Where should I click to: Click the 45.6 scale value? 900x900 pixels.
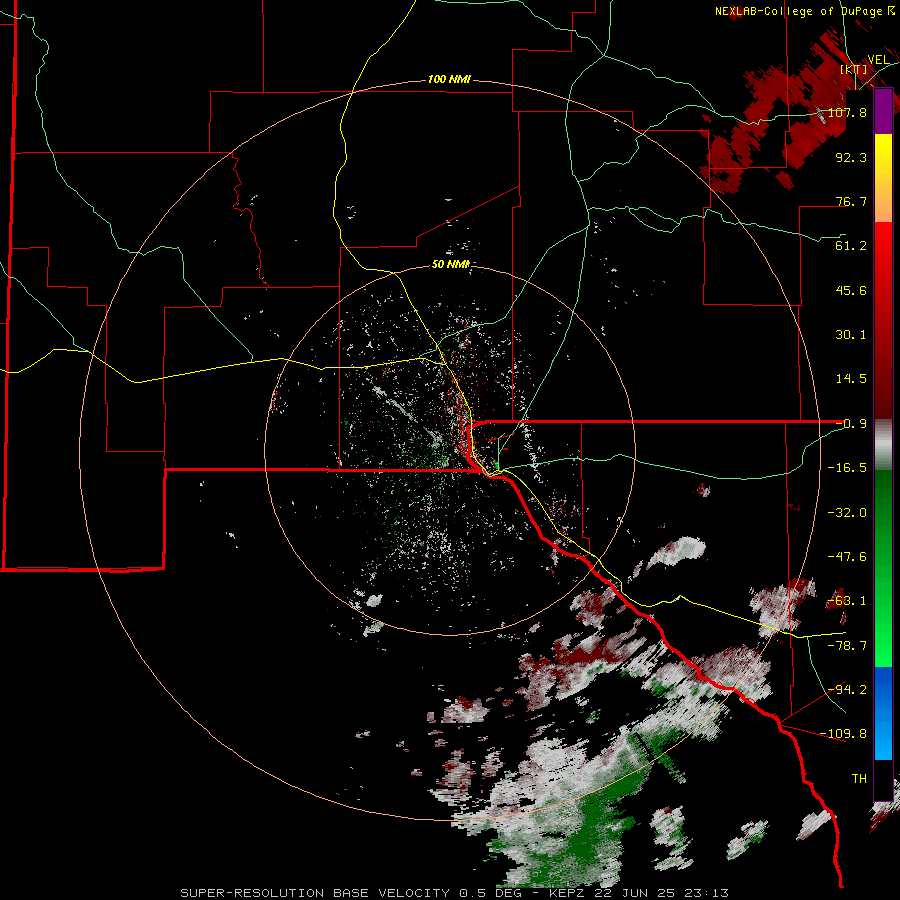(x=851, y=290)
